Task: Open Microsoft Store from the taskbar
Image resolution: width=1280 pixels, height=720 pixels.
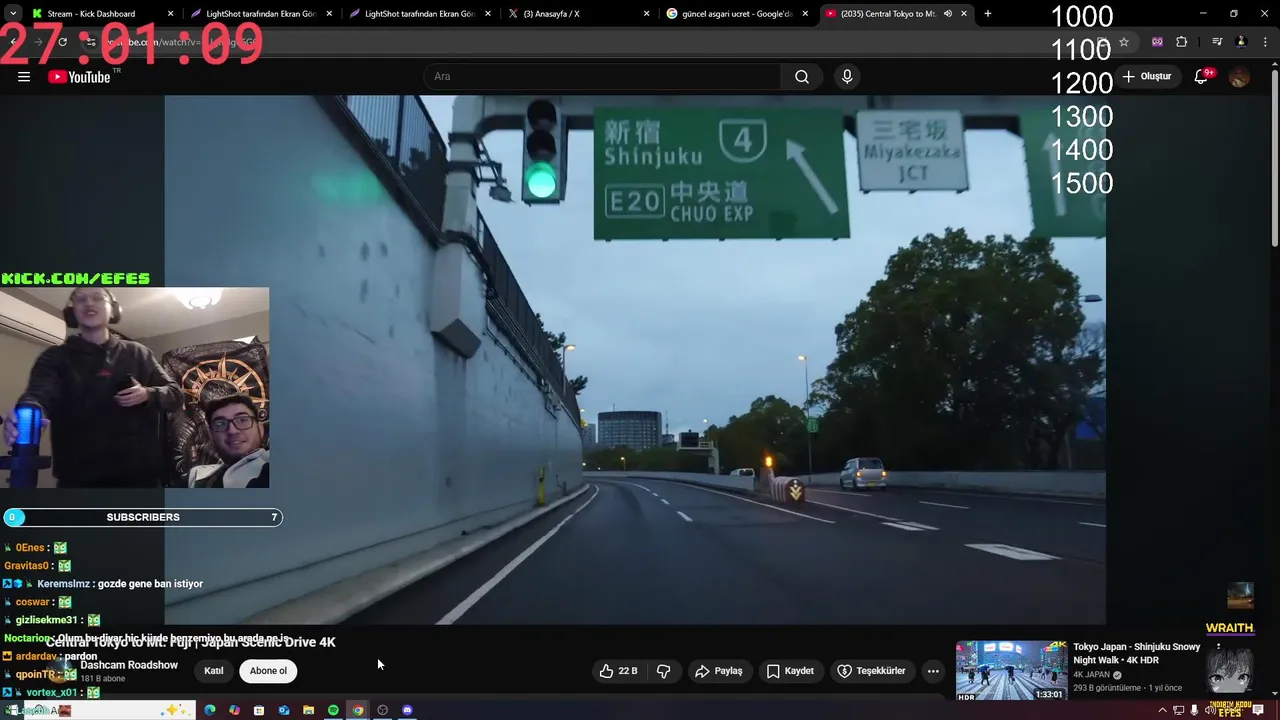Action: 259,710
